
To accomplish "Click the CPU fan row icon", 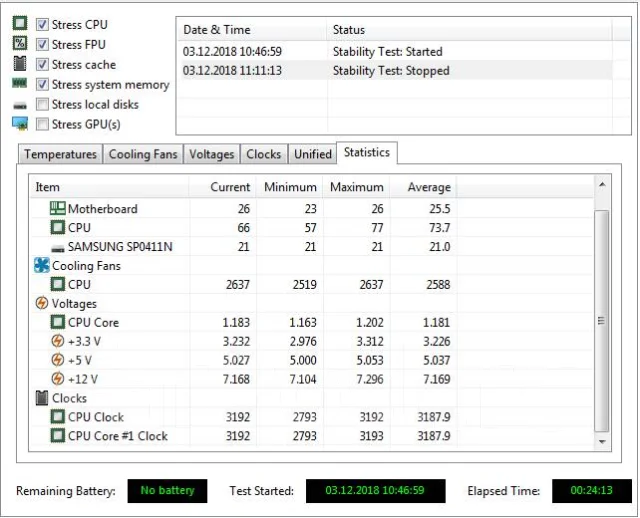I will 58,284.
